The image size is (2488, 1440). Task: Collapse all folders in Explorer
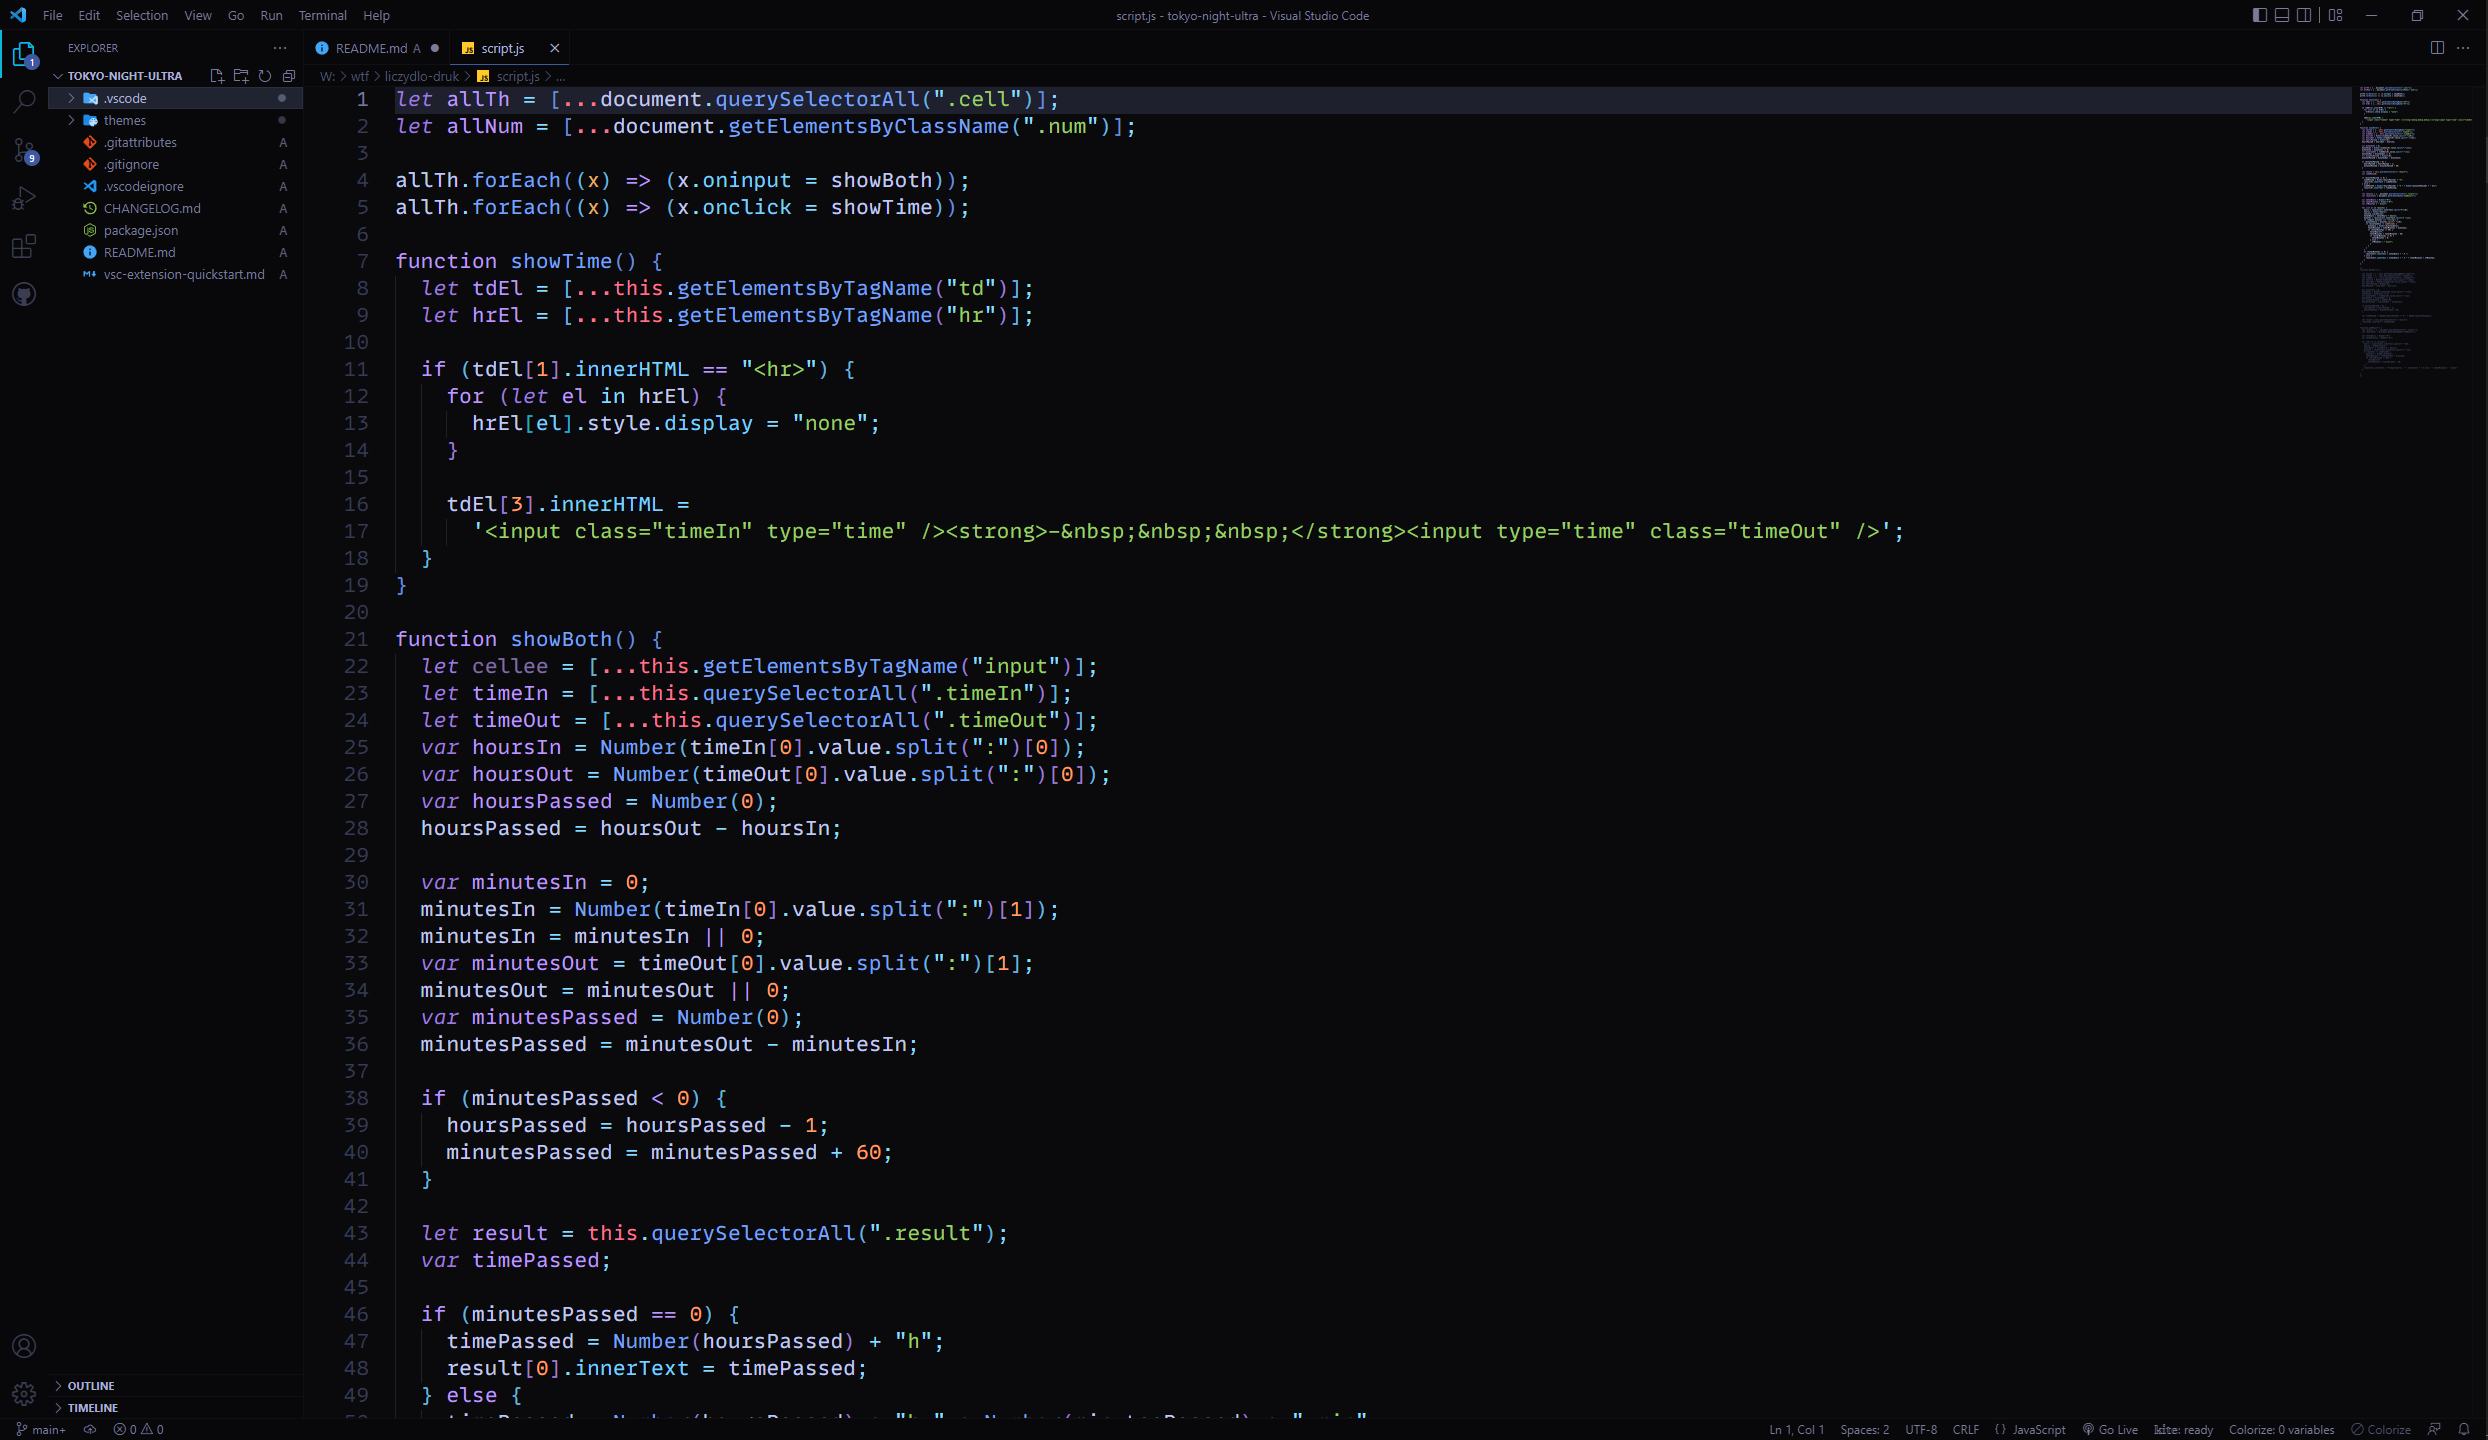point(289,76)
